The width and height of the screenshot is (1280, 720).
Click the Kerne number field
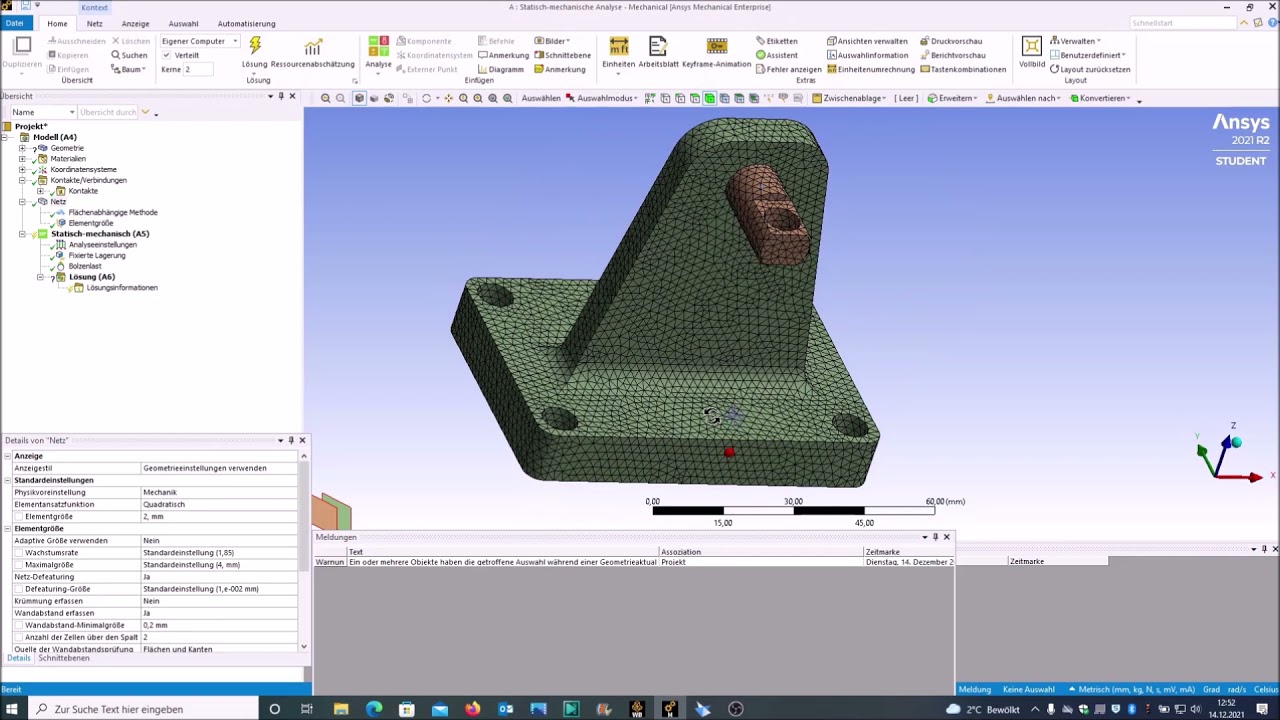tap(198, 69)
